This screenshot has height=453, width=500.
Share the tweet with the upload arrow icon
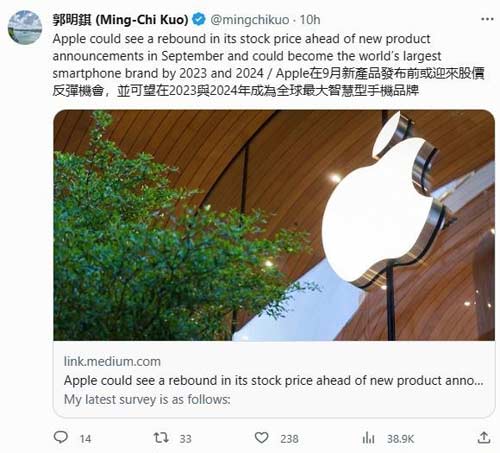[x=484, y=437]
